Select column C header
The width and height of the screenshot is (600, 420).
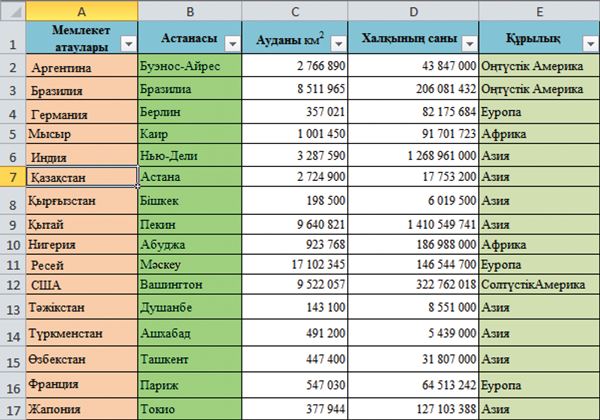point(295,11)
